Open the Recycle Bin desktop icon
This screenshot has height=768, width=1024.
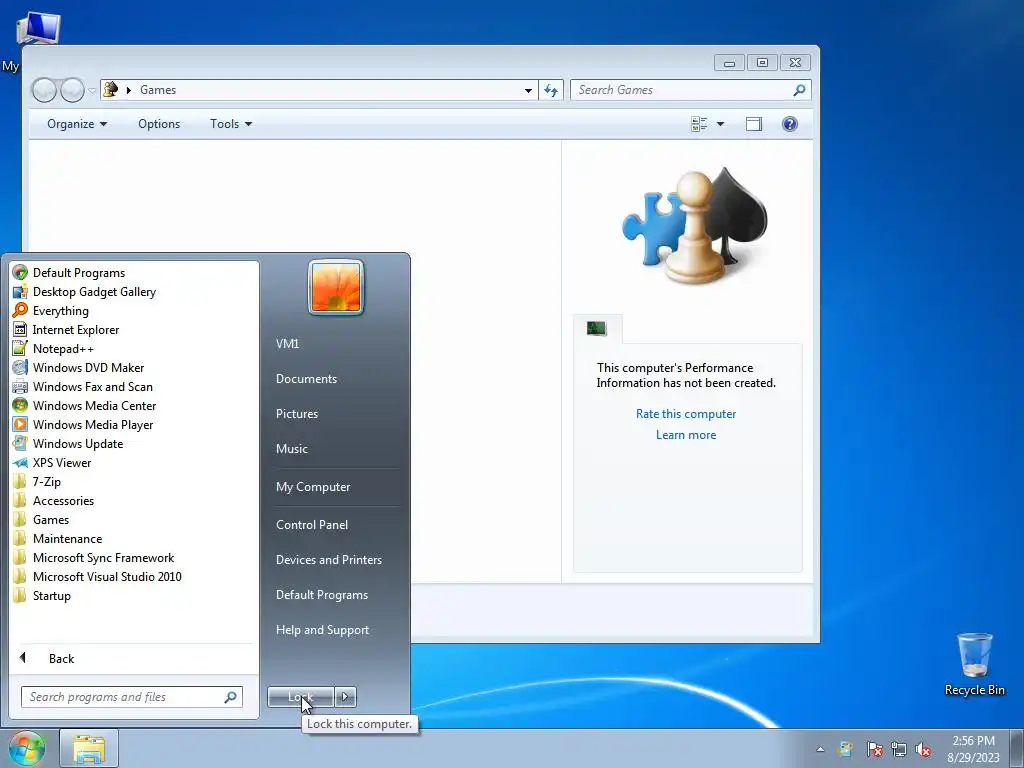(x=974, y=664)
